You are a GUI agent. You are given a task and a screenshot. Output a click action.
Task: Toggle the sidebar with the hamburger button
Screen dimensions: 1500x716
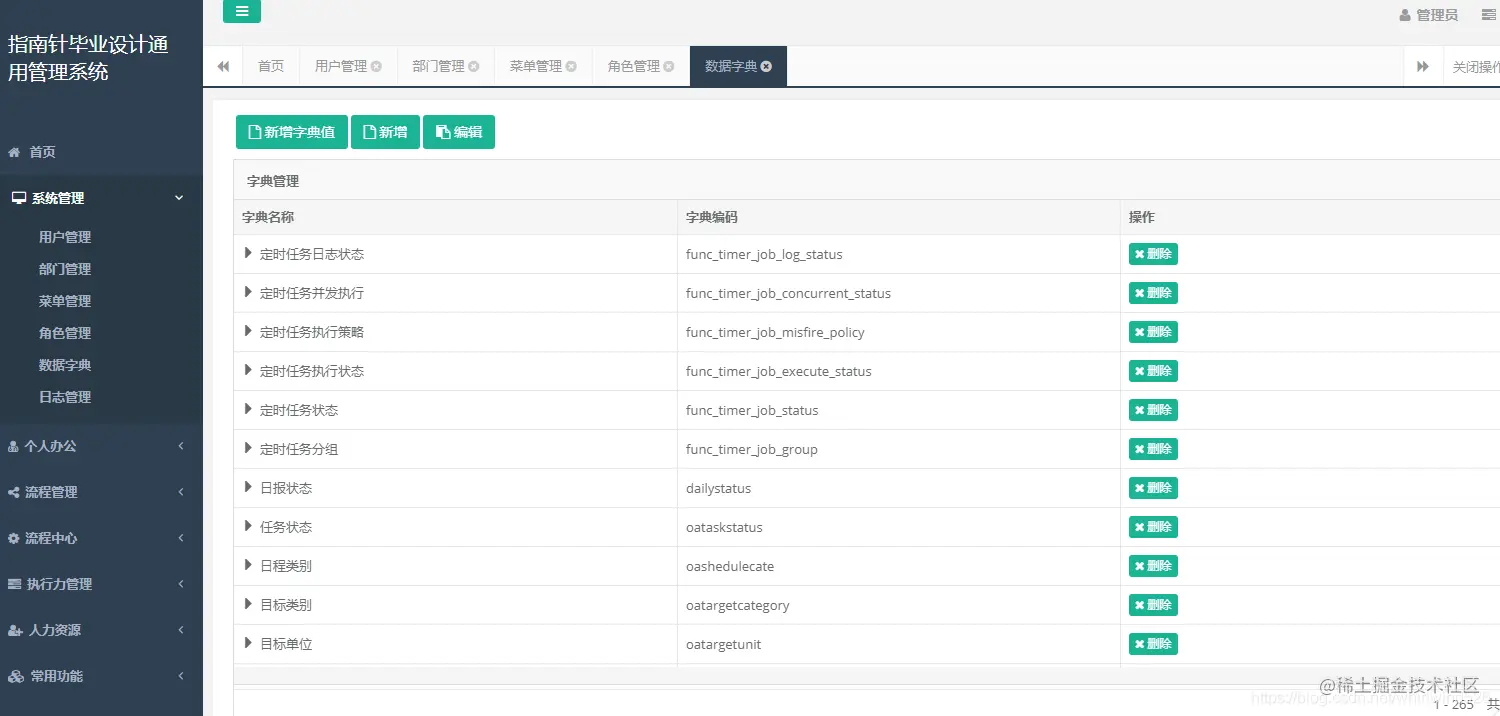coord(241,11)
